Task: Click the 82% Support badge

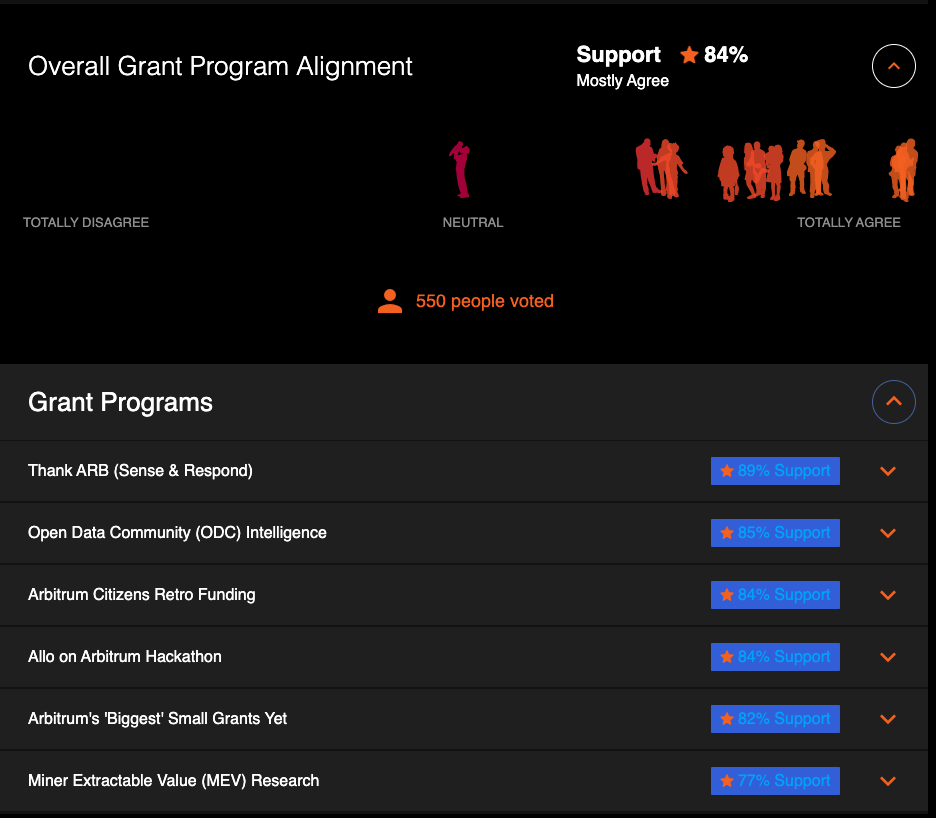Action: pyautogui.click(x=775, y=719)
